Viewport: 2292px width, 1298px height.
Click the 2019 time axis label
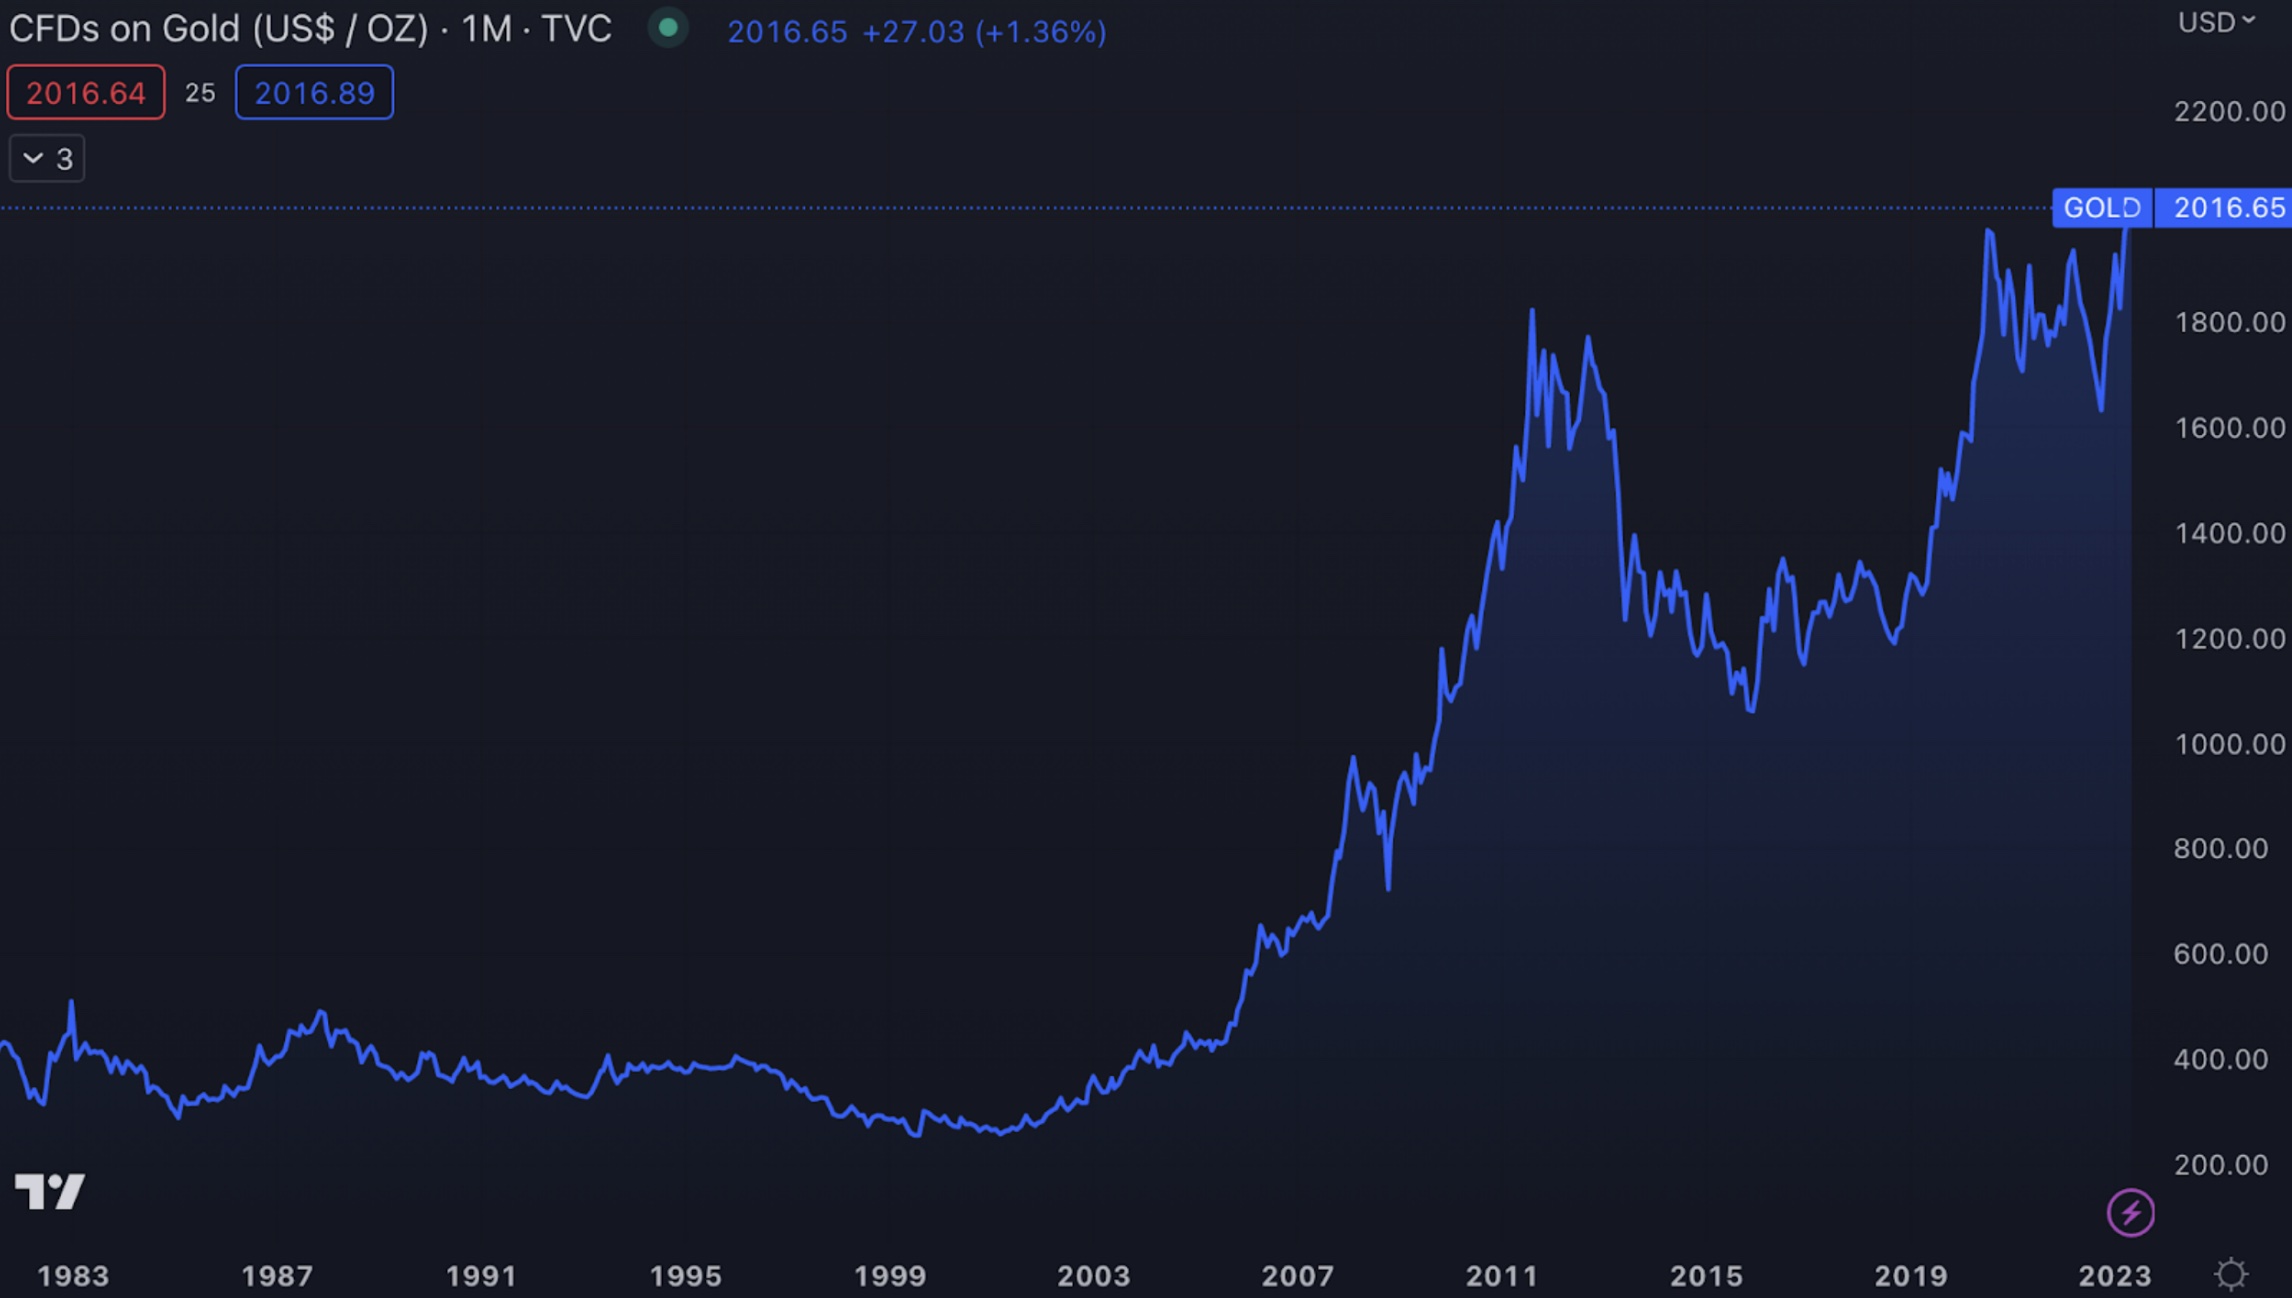[x=1910, y=1276]
